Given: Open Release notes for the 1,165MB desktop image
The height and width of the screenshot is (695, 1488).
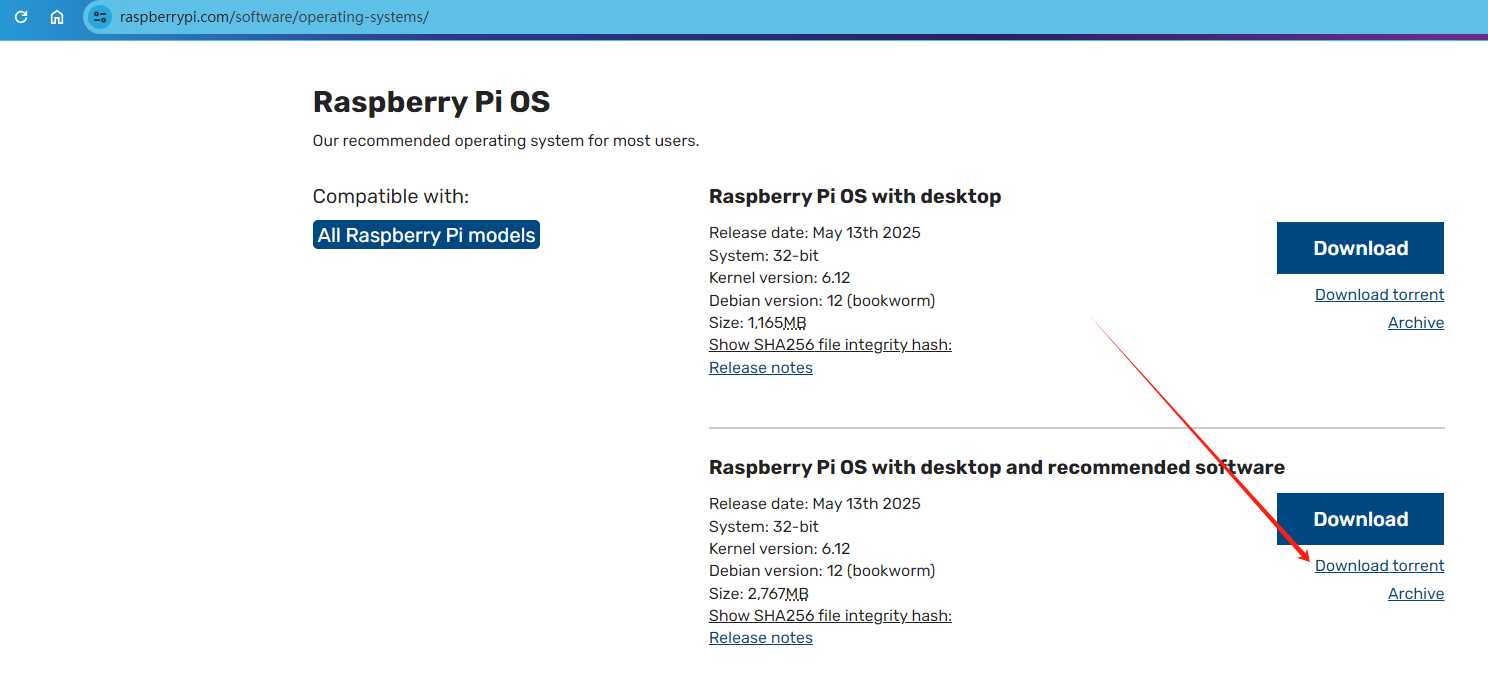Looking at the screenshot, I should click(761, 367).
